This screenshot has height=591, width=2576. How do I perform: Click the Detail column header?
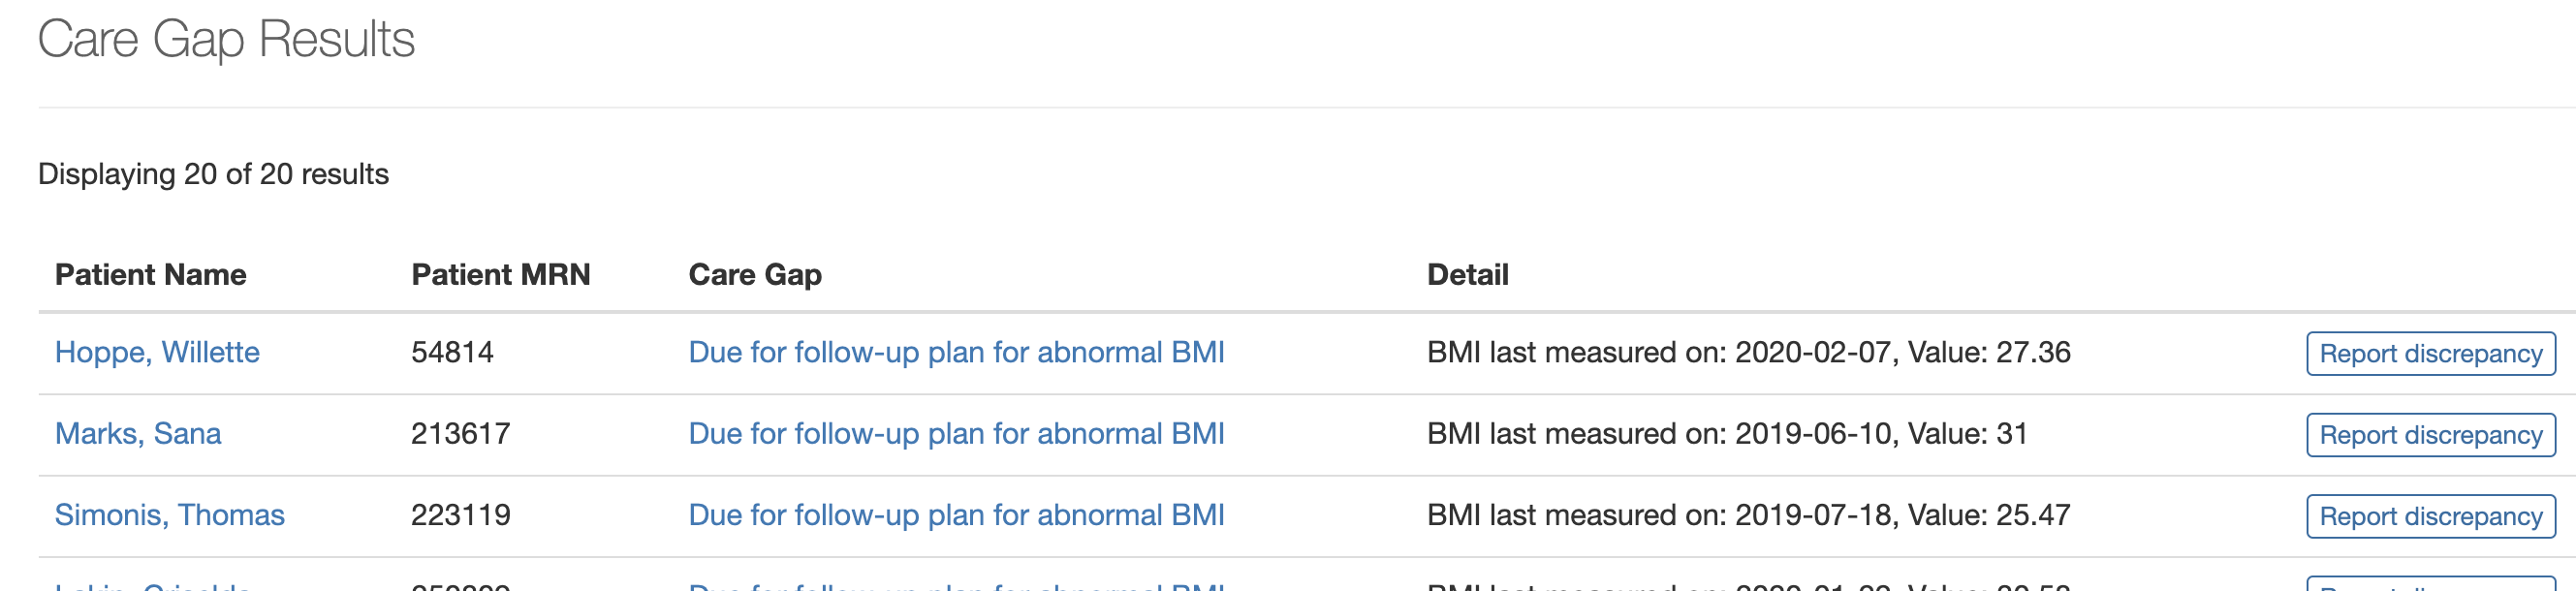pos(1467,275)
